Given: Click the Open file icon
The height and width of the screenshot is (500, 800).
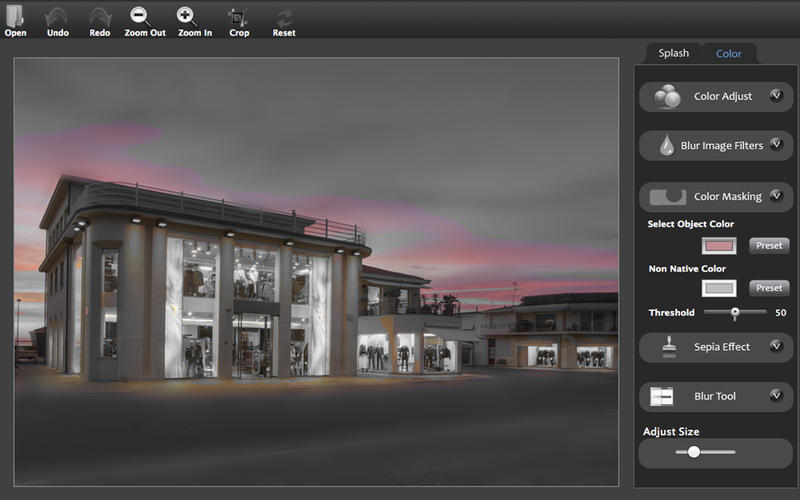Looking at the screenshot, I should 15,16.
